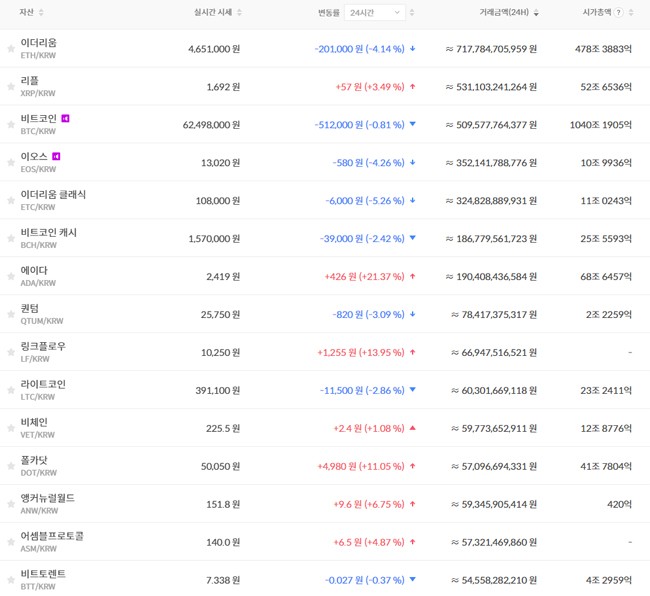Screen dimensions: 650x596
Task: Click the up arrow on 리플 change
Action: (412, 87)
